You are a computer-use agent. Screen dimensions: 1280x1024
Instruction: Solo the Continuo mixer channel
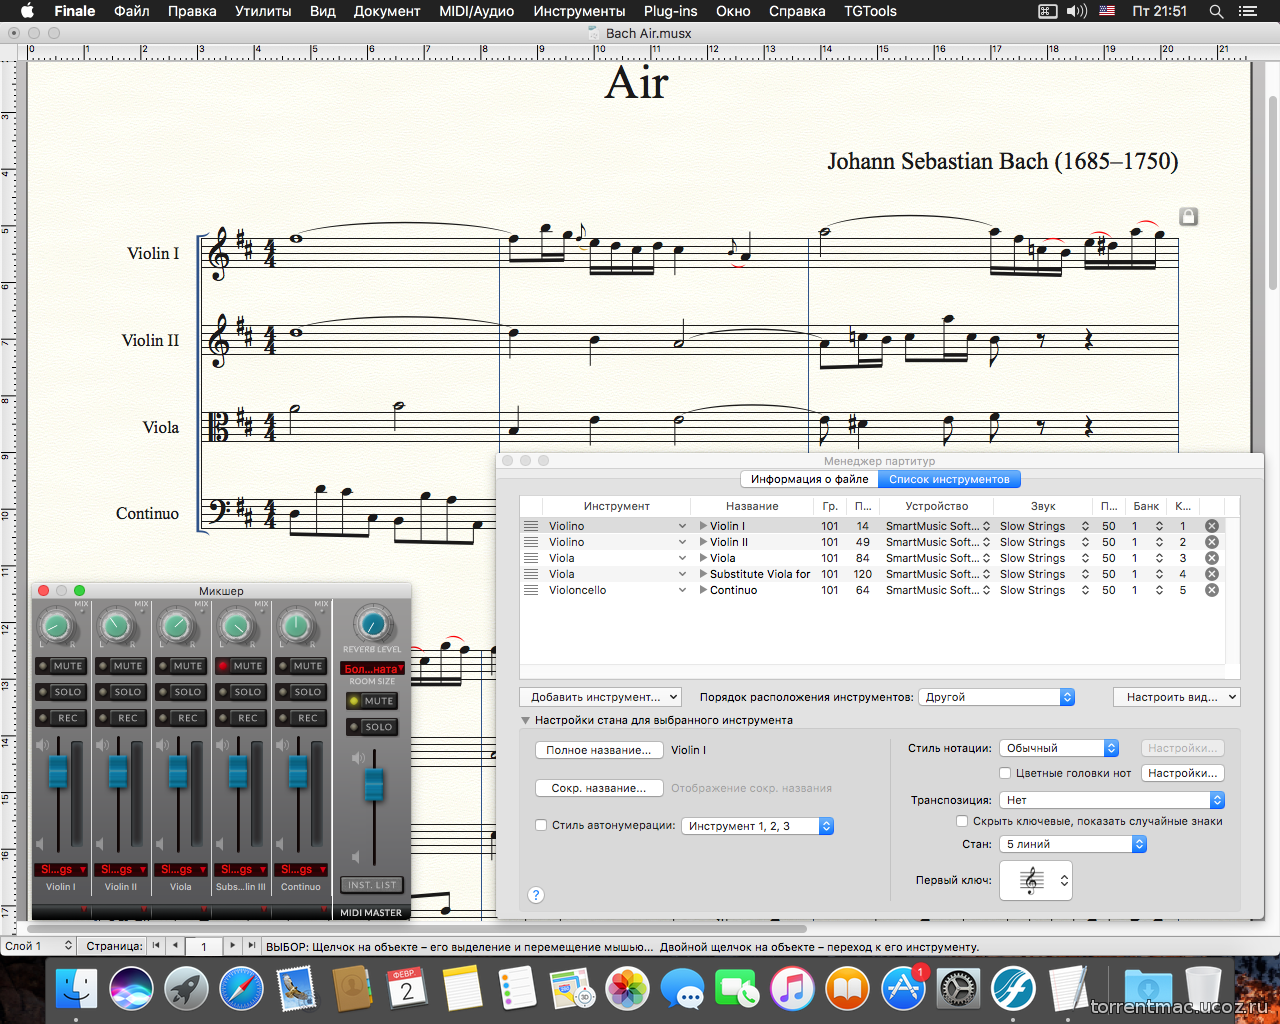pyautogui.click(x=301, y=692)
